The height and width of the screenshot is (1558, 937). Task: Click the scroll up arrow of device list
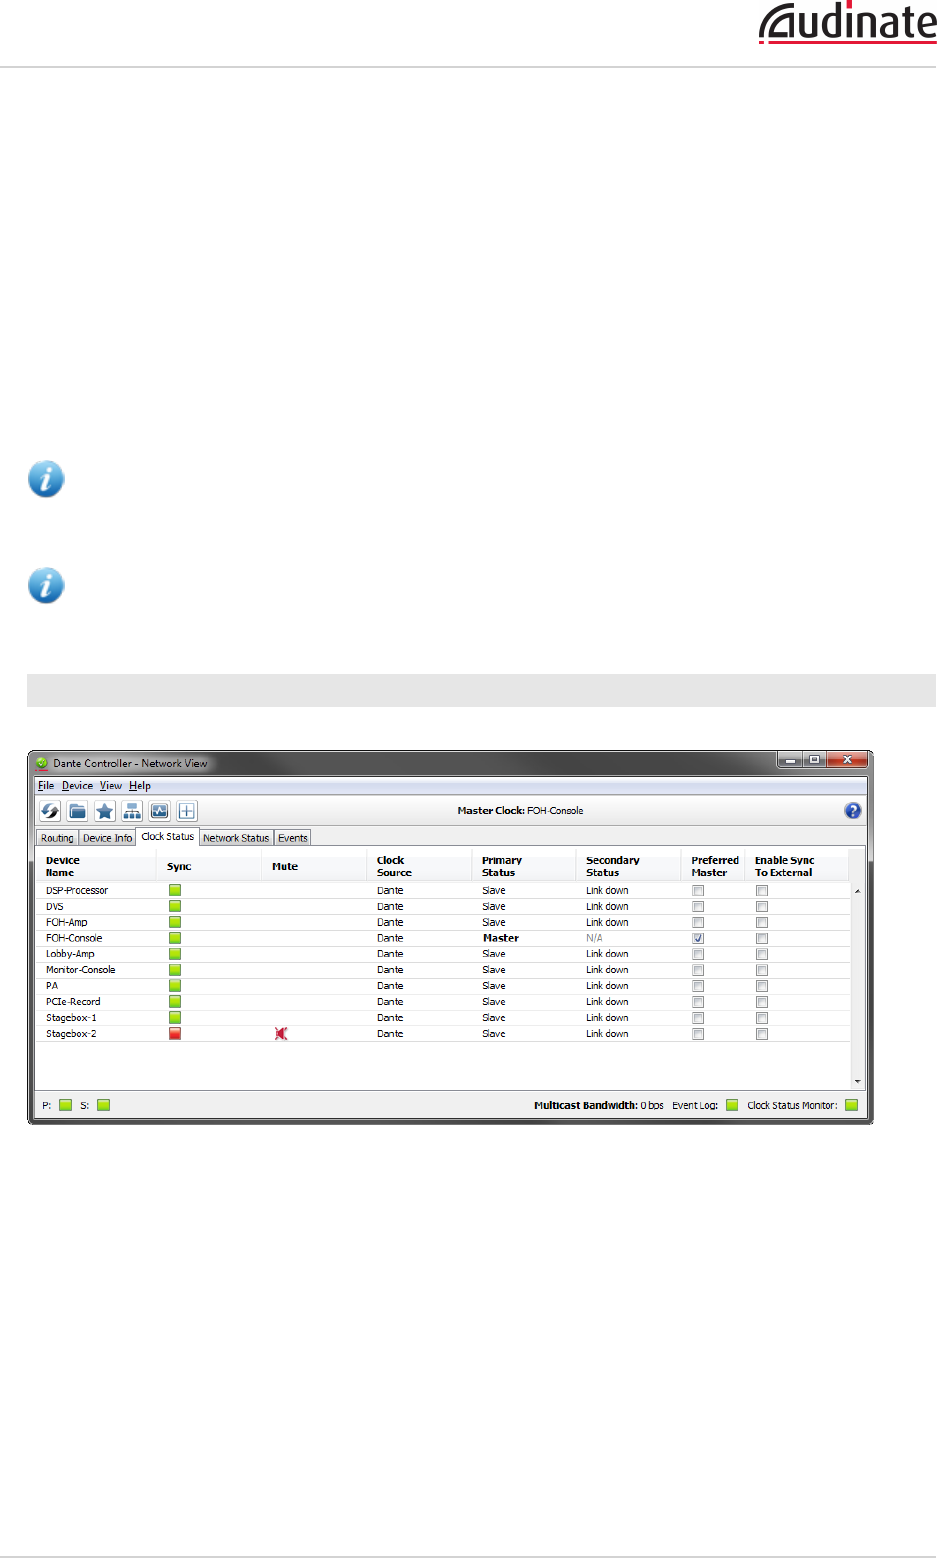[857, 891]
